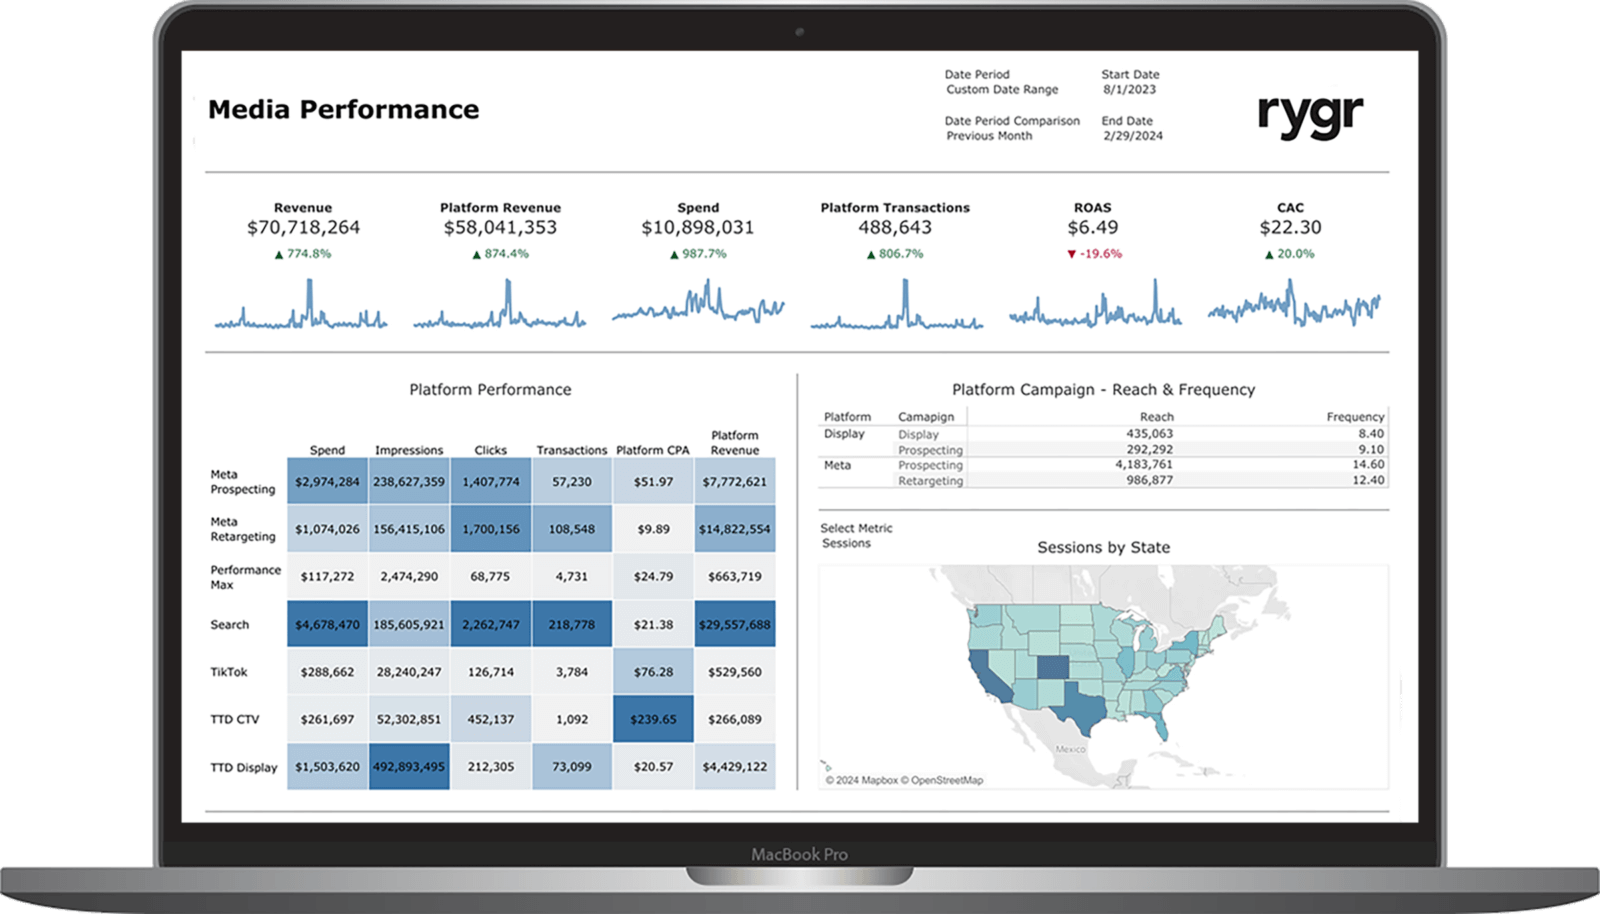
Task: Select Texas on the Sessions by State map
Action: click(1079, 705)
